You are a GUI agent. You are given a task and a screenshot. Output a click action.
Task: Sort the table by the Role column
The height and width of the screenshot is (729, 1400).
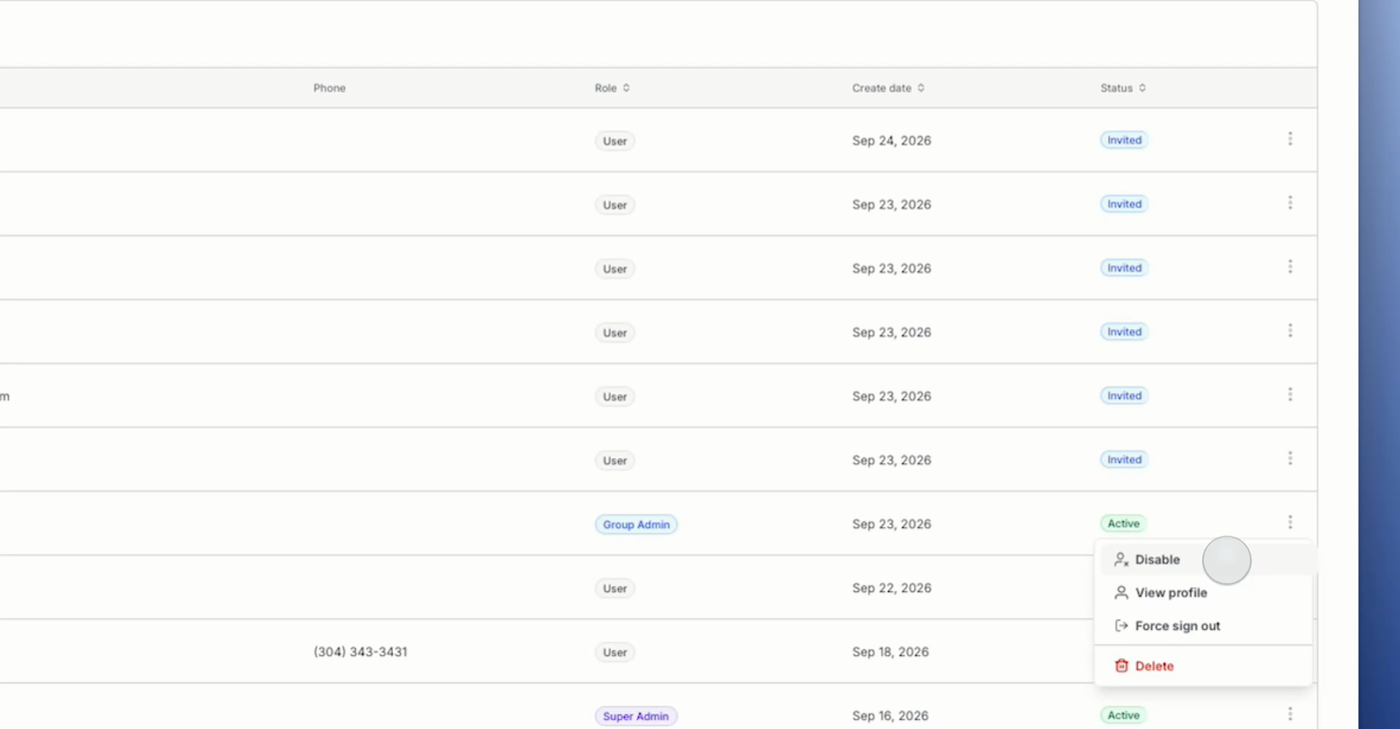[612, 88]
